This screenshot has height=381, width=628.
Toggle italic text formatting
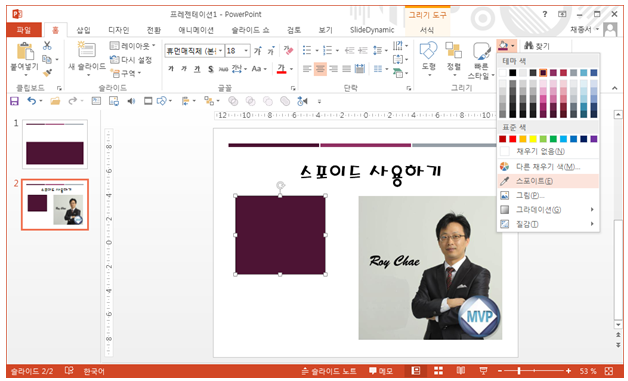pos(184,69)
